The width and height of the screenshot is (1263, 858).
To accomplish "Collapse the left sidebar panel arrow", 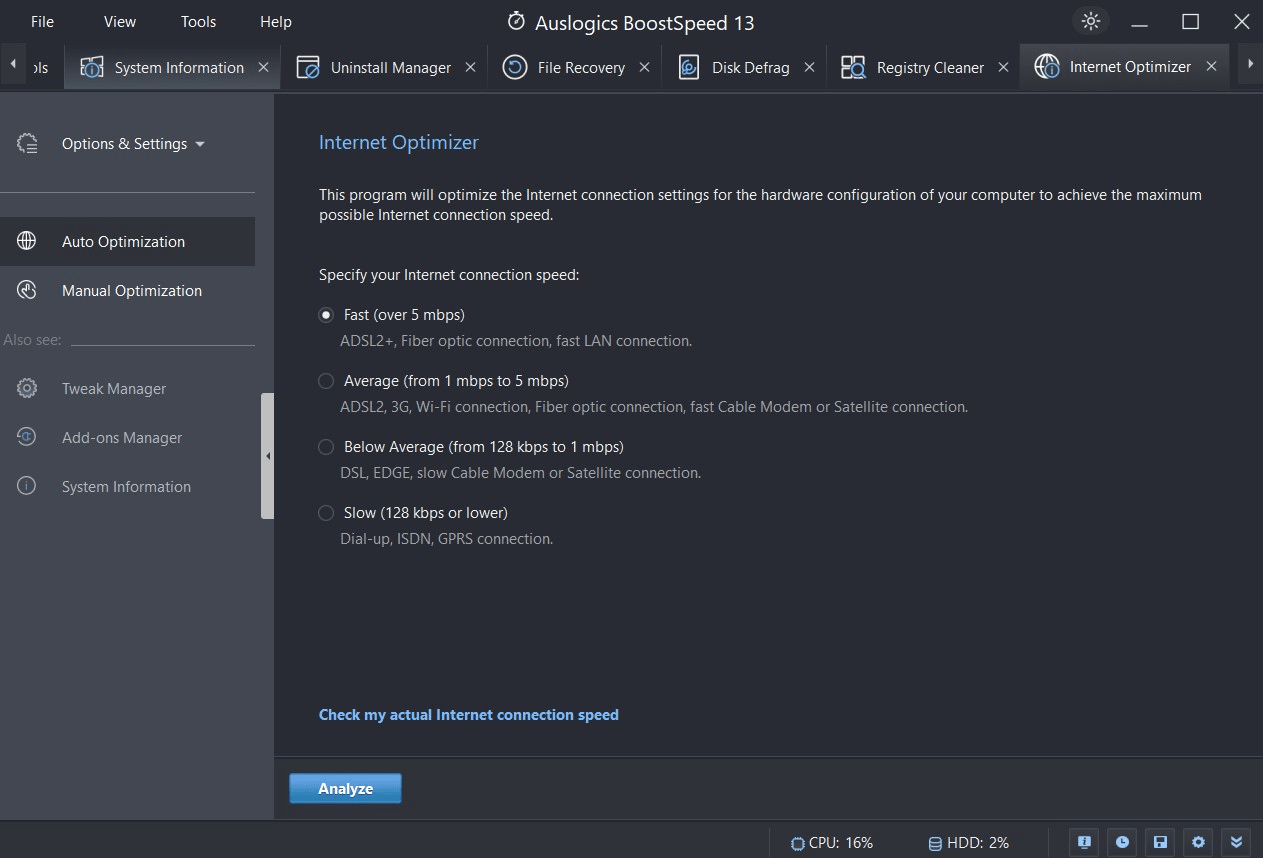I will (268, 455).
